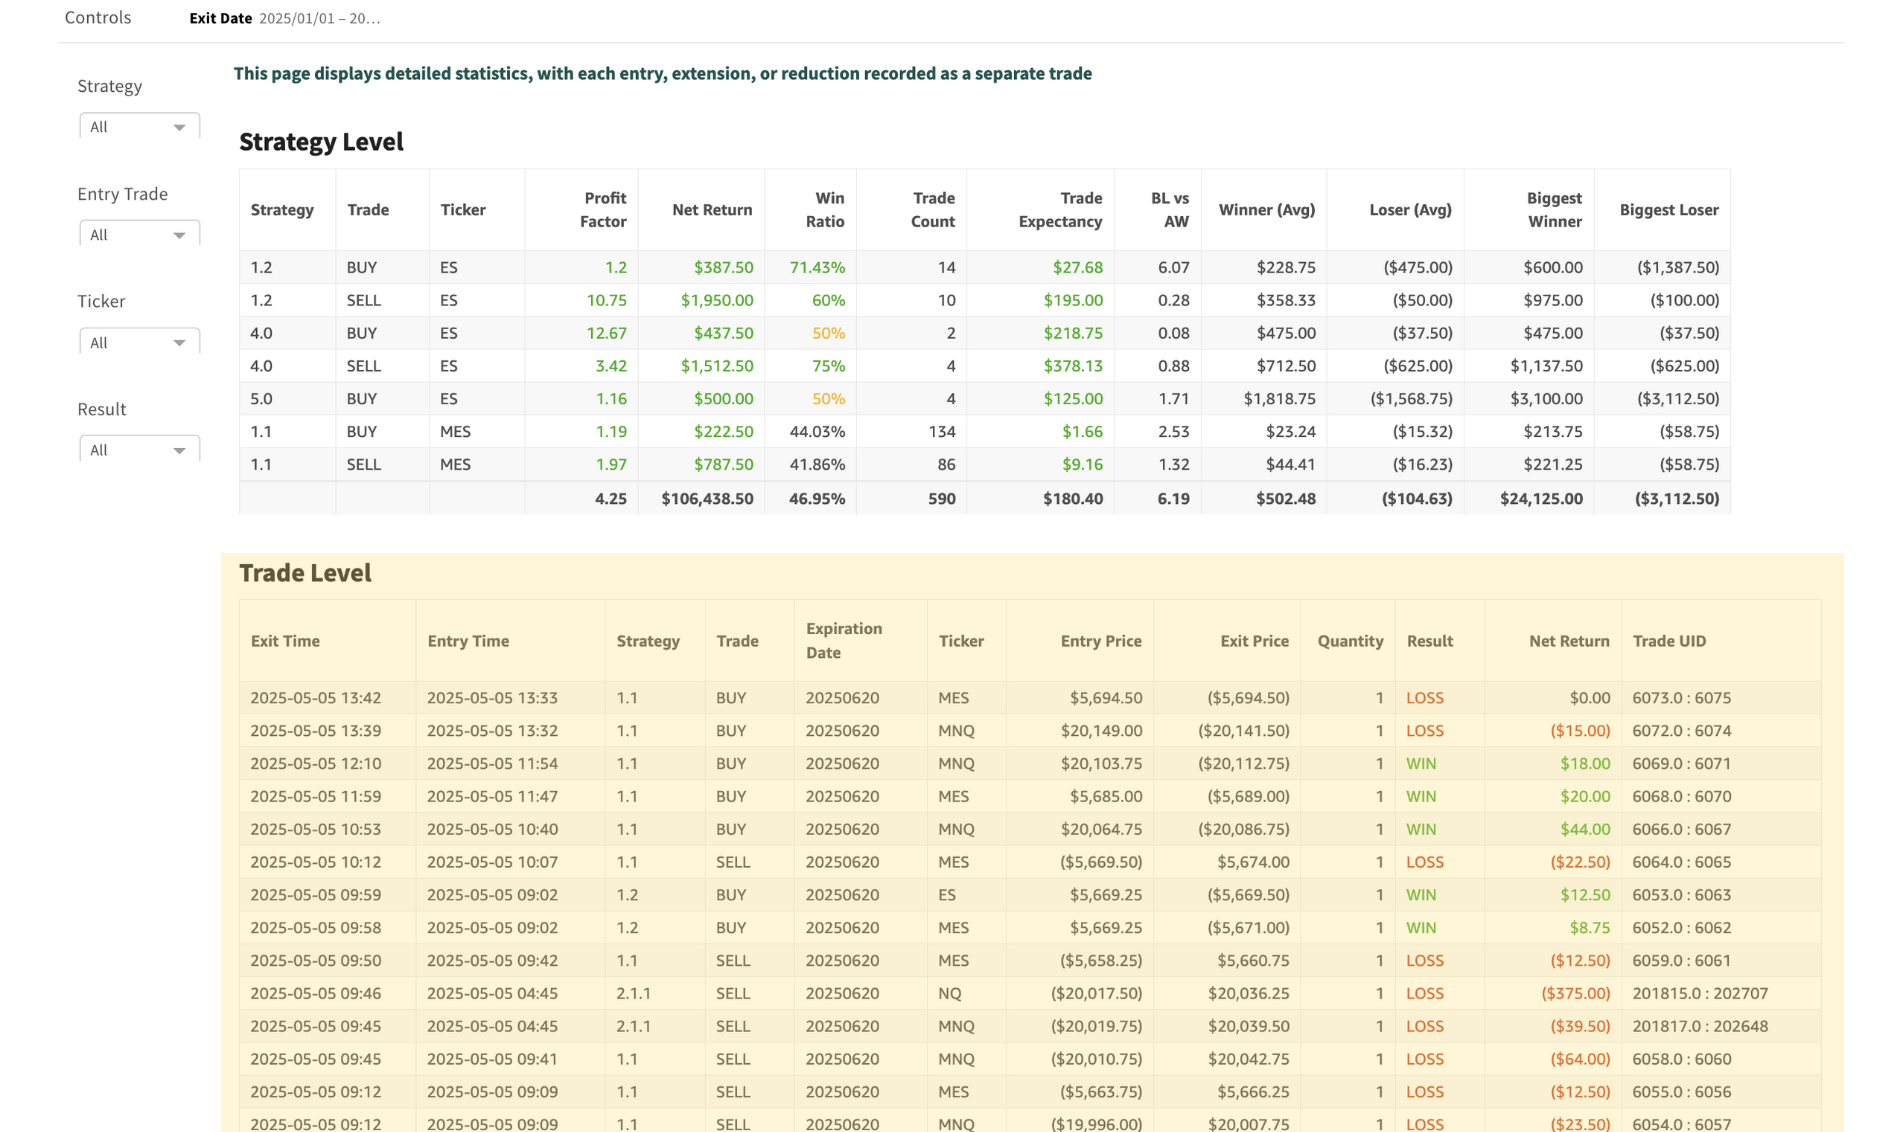Click the Win Ratio column header

[x=824, y=210]
